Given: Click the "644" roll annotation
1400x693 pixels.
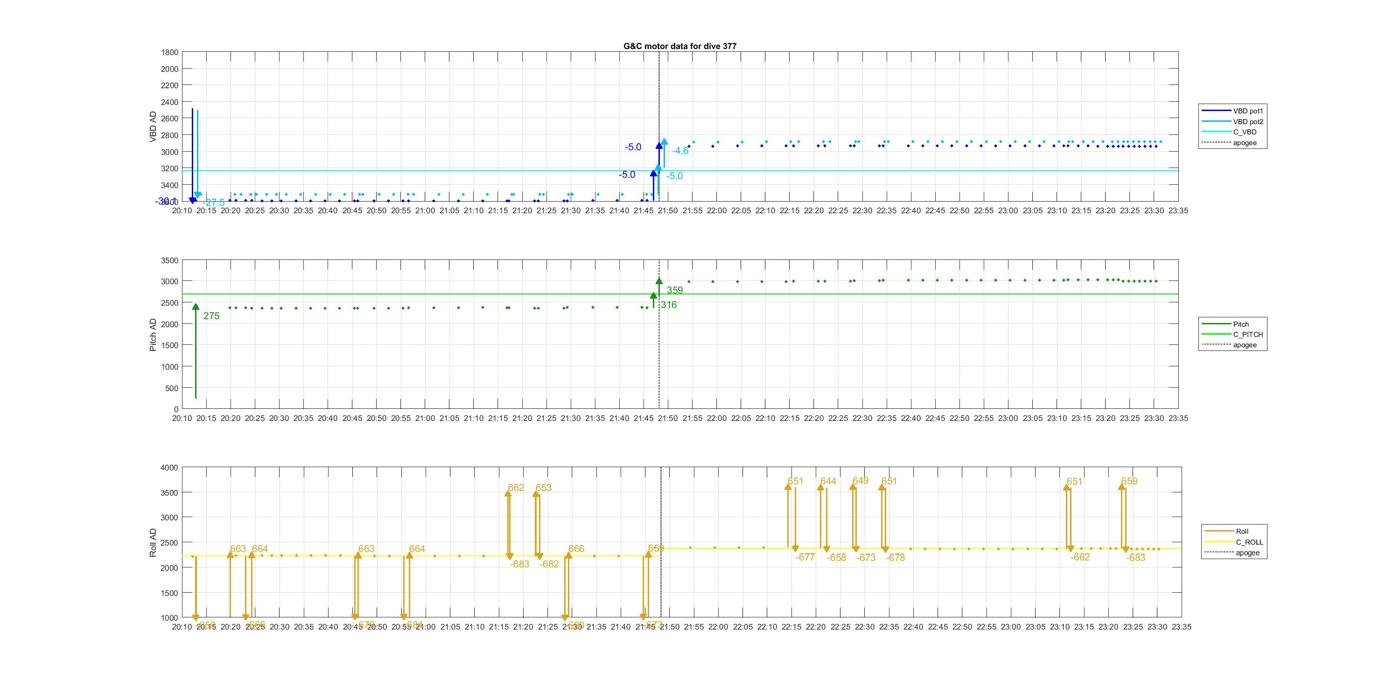Looking at the screenshot, I should pos(828,481).
